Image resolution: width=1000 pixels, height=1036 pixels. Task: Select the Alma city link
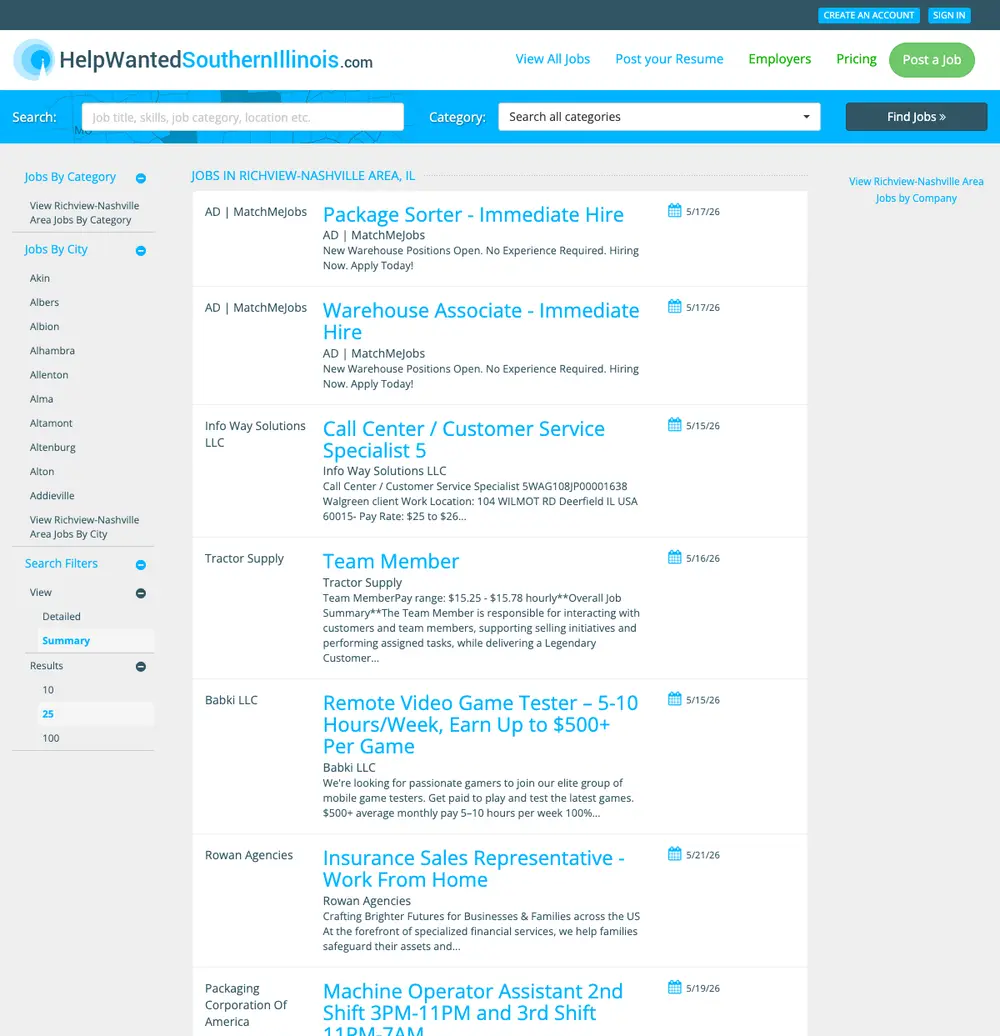click(41, 399)
